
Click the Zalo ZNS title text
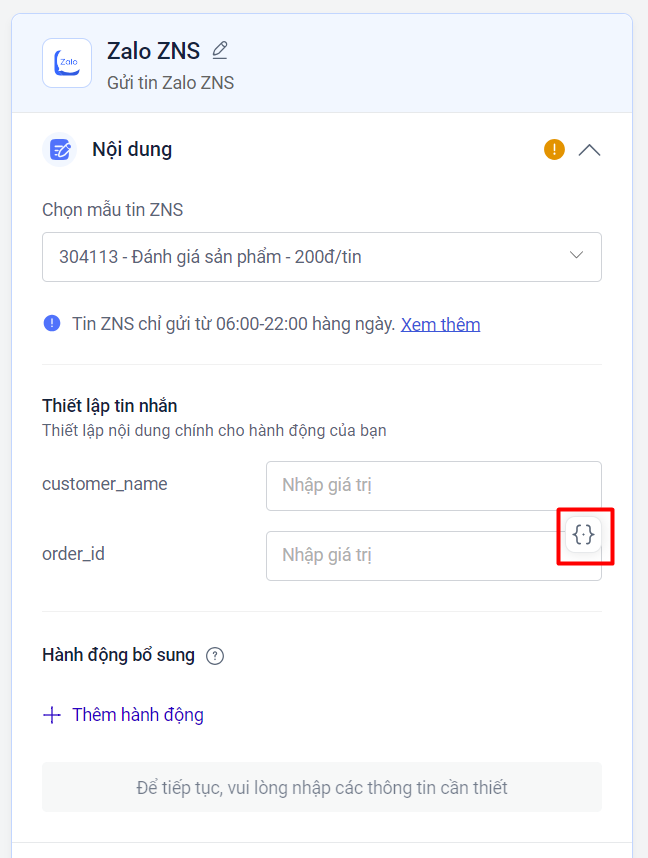pos(154,51)
